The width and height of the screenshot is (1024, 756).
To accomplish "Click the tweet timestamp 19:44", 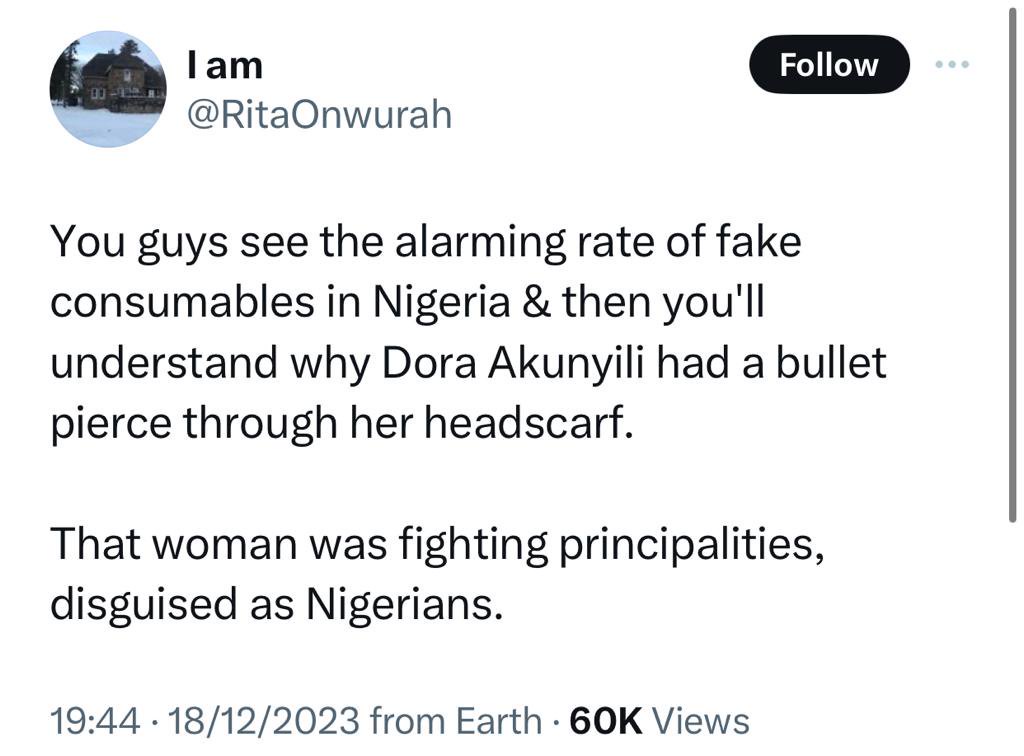I will [97, 719].
